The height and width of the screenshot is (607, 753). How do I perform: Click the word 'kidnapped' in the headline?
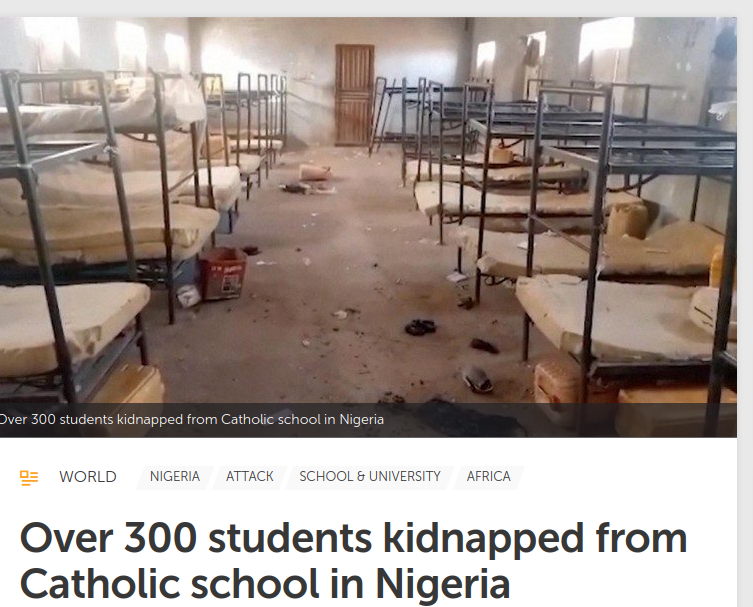[484, 538]
